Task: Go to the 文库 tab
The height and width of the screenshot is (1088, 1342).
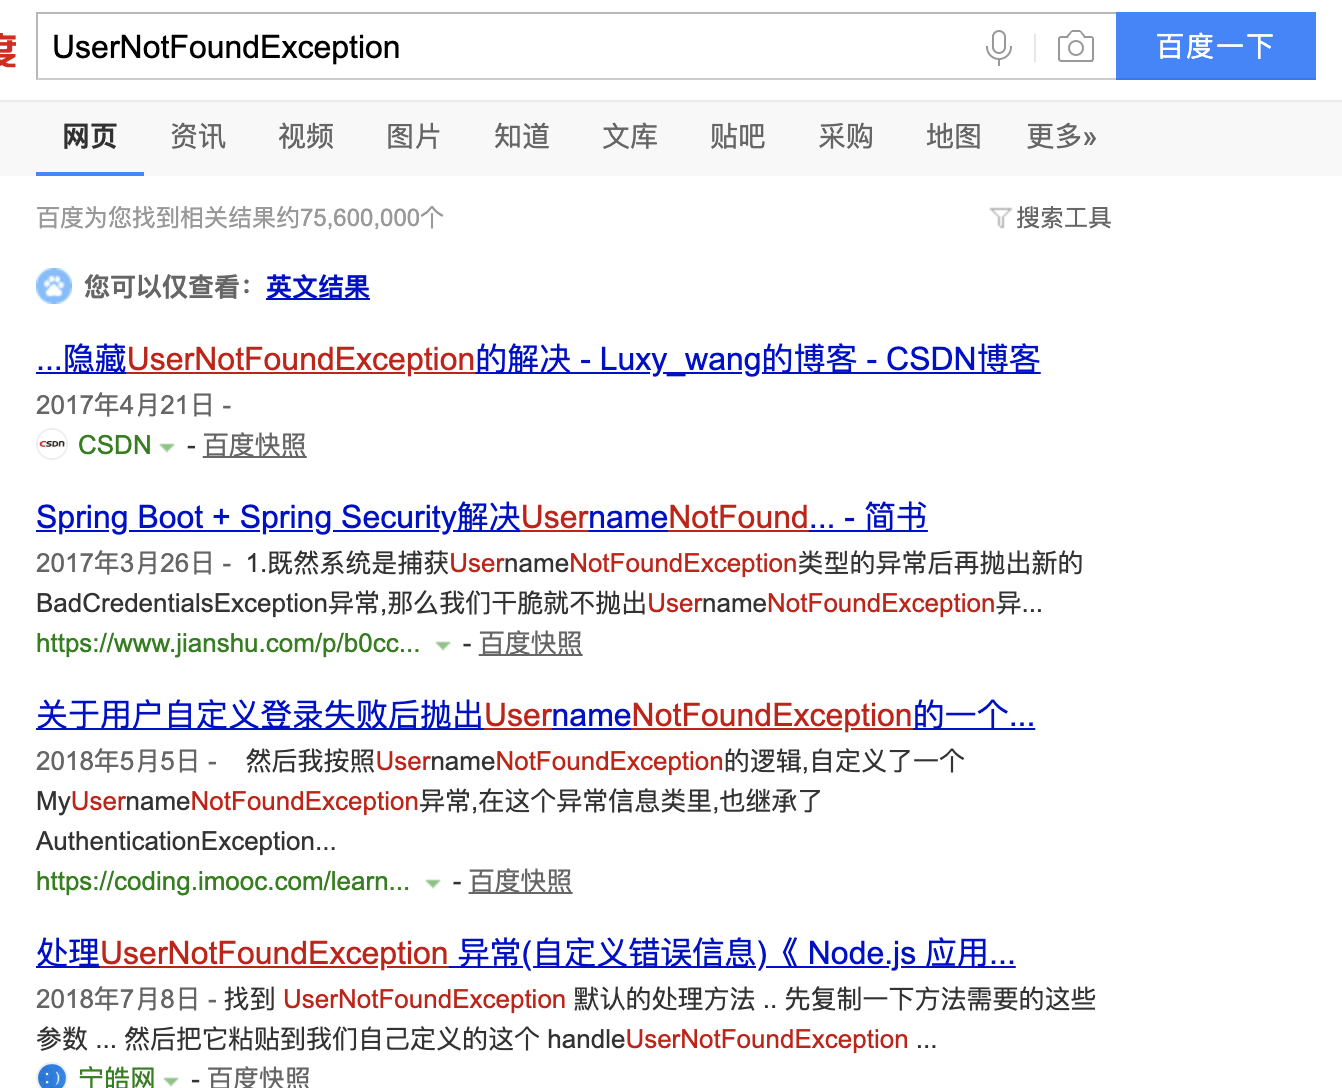Action: 630,137
